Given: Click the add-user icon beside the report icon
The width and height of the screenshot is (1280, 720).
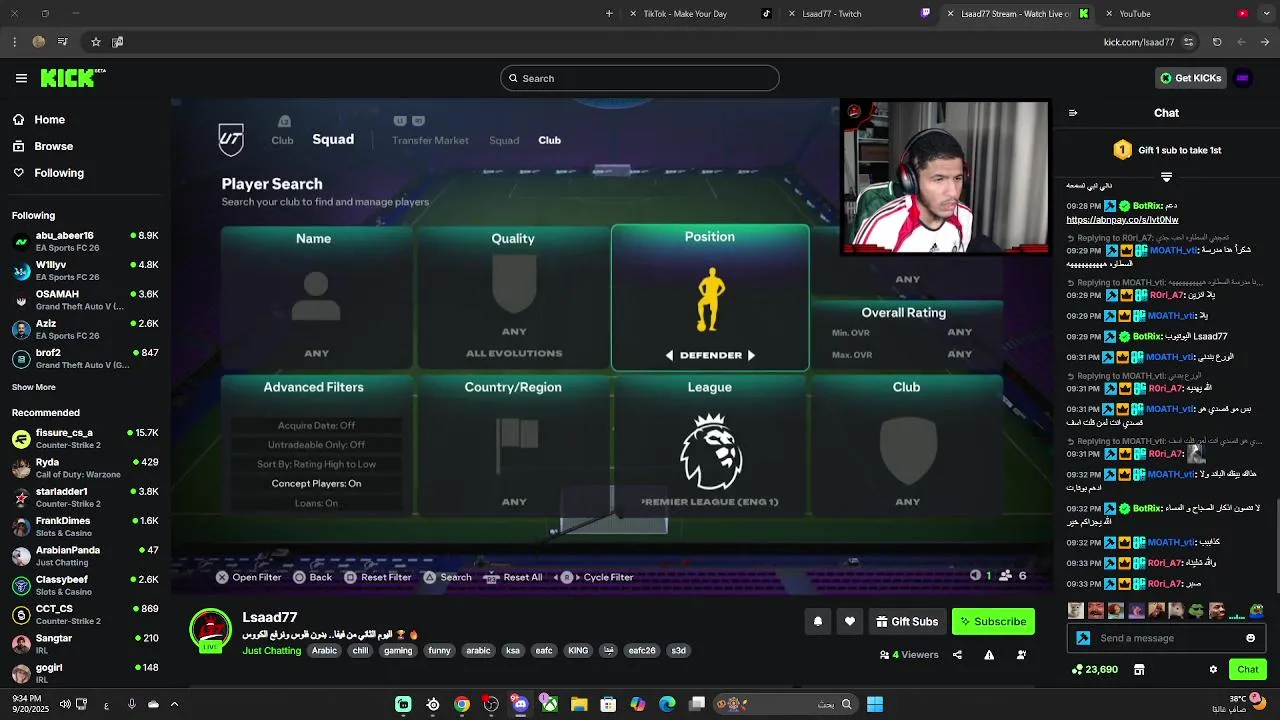Looking at the screenshot, I should [1021, 655].
